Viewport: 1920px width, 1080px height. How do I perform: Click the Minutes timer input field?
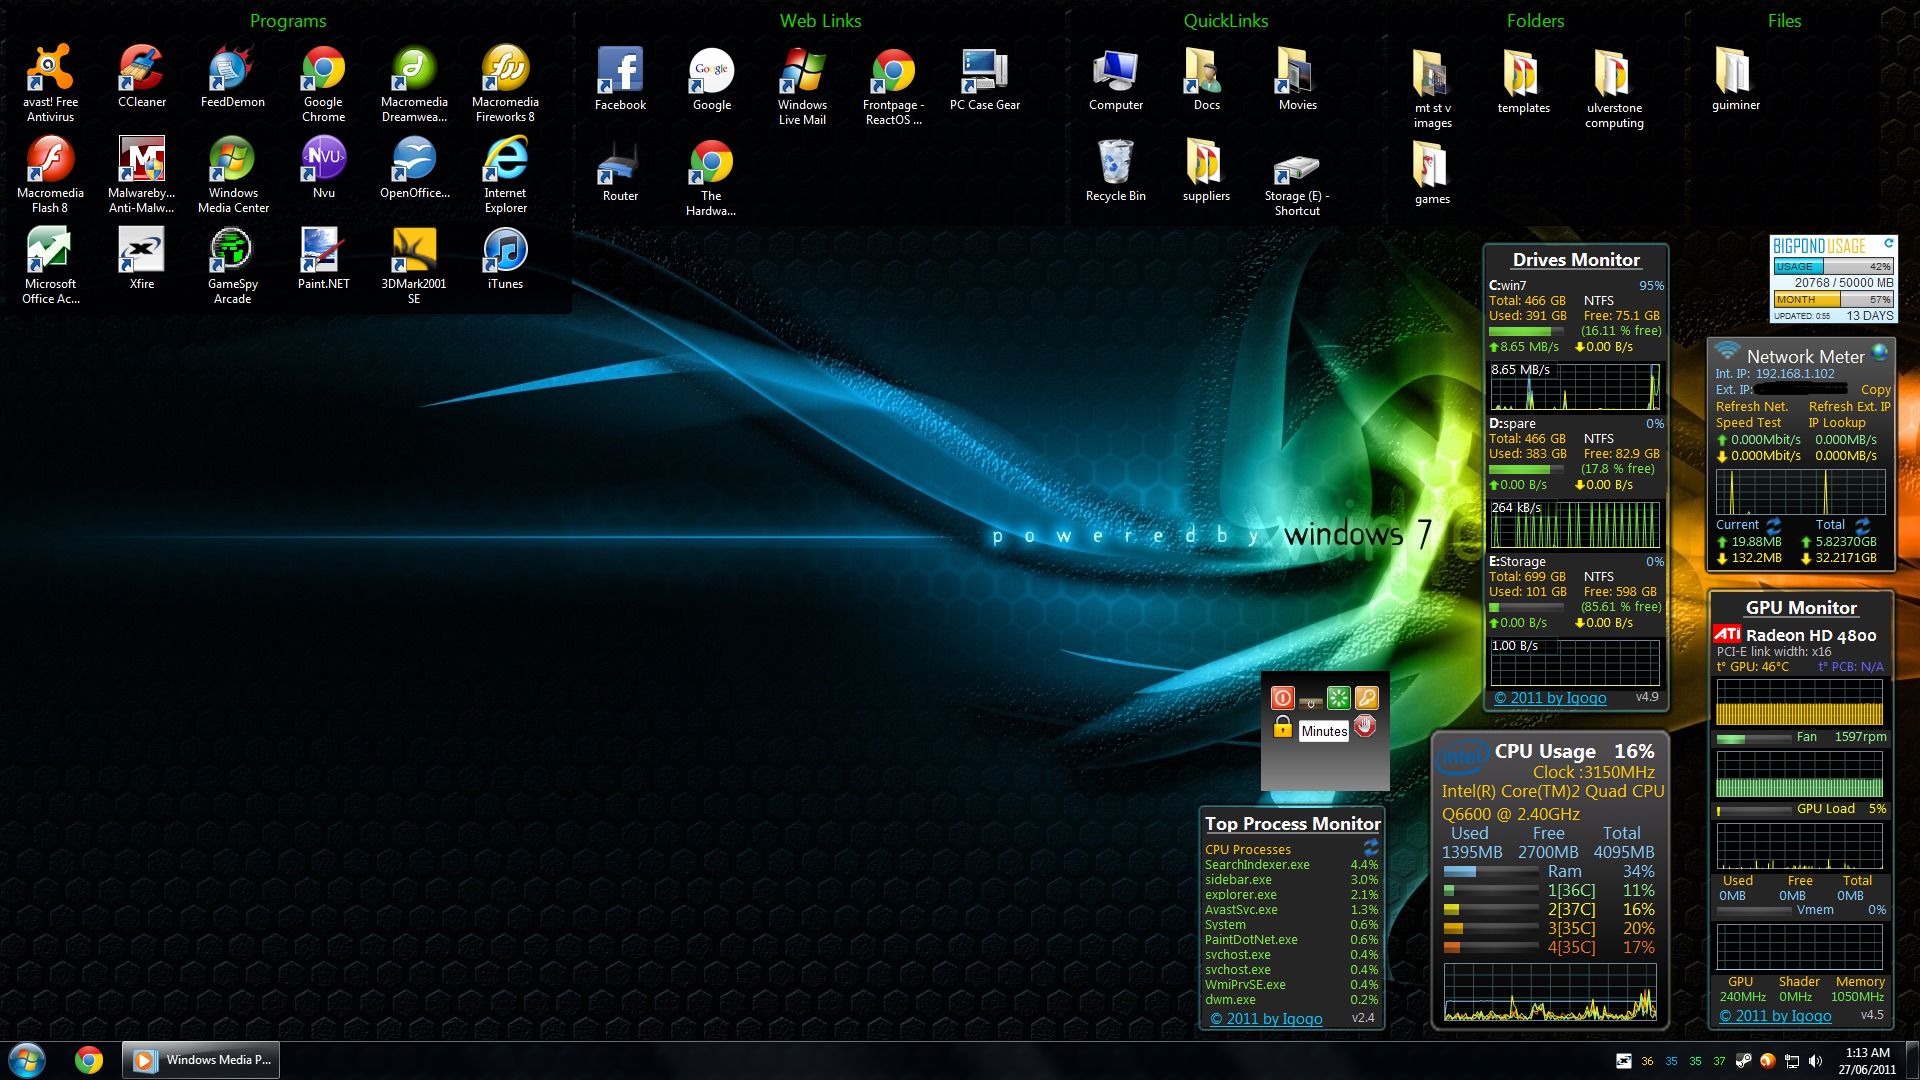tap(1324, 731)
